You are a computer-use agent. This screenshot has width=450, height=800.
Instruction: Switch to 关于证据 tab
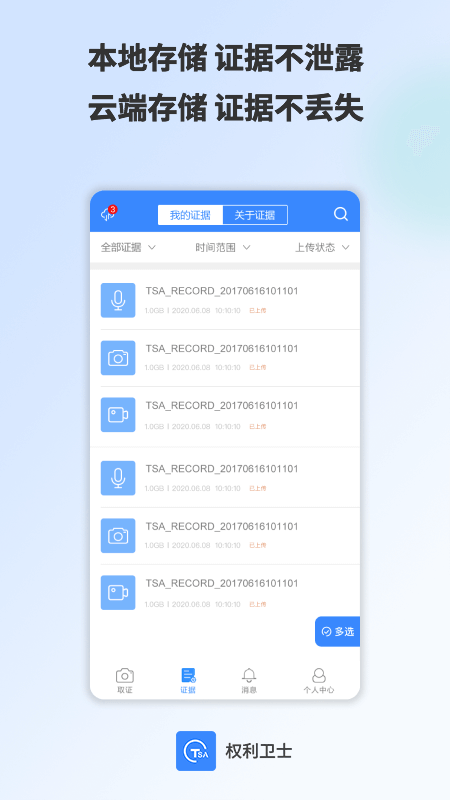tap(255, 215)
